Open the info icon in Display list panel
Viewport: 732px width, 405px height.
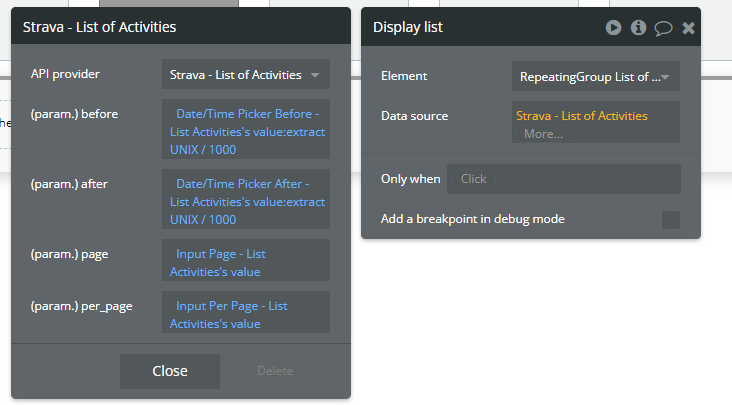tap(638, 27)
